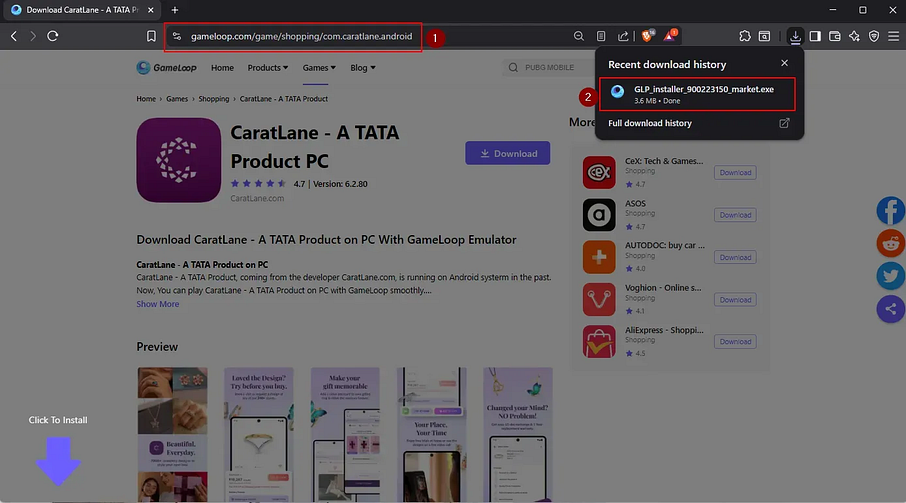Open reader mode icon in address bar
The width and height of the screenshot is (906, 503).
point(601,36)
